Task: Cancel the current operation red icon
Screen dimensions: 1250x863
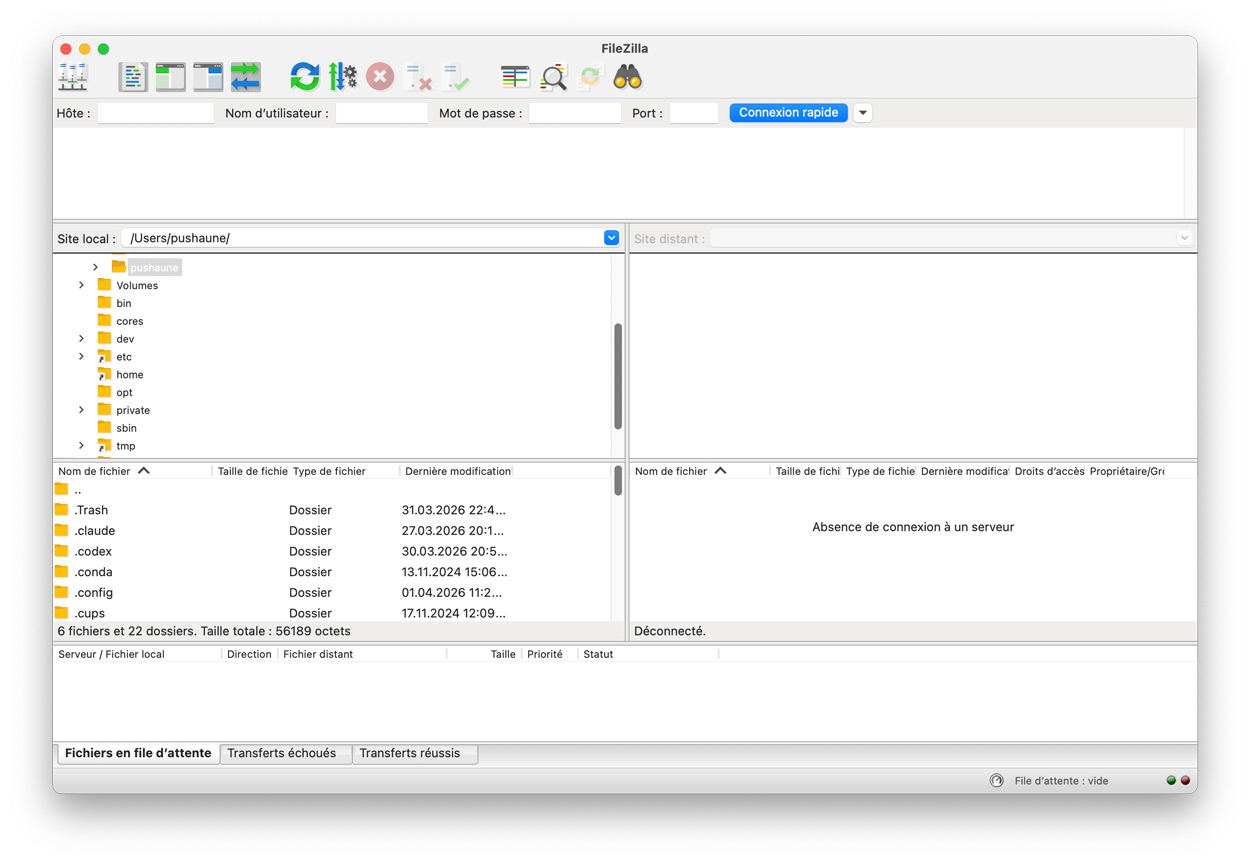Action: click(380, 77)
